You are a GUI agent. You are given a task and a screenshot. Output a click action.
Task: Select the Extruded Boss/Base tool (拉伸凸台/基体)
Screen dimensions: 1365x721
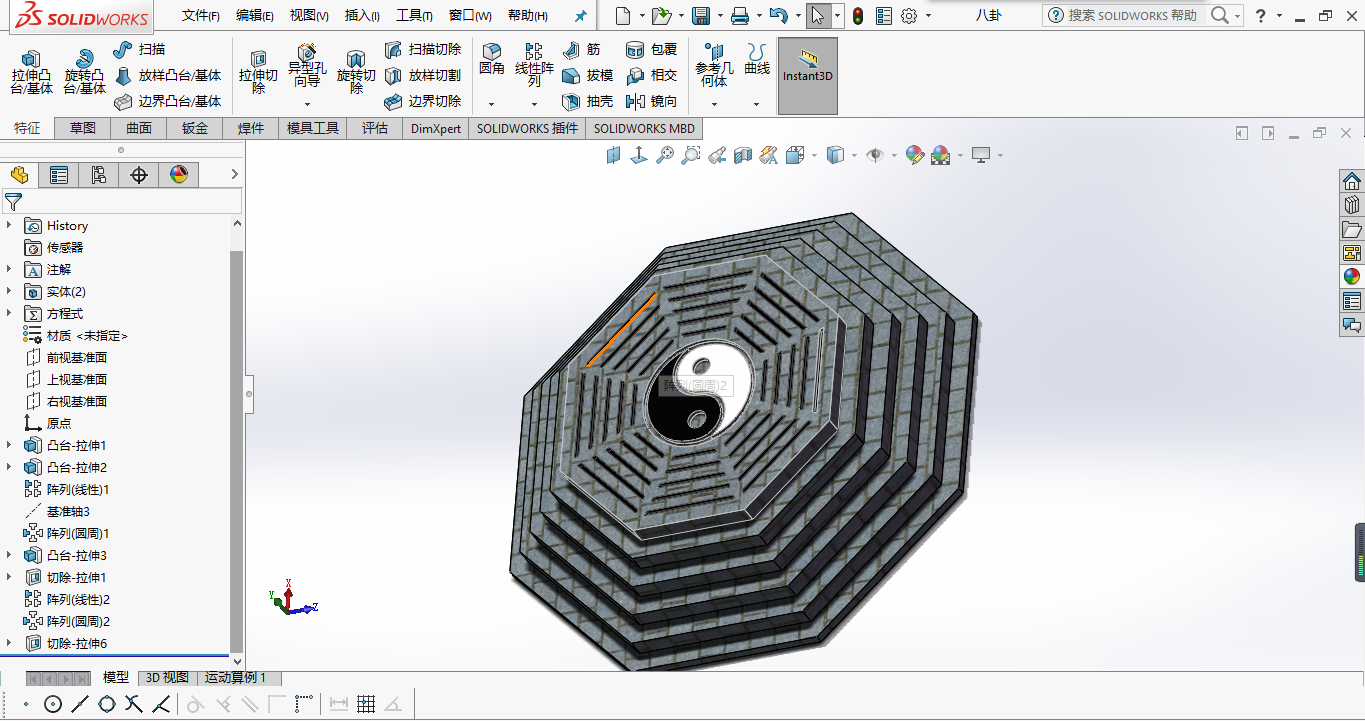pyautogui.click(x=31, y=72)
